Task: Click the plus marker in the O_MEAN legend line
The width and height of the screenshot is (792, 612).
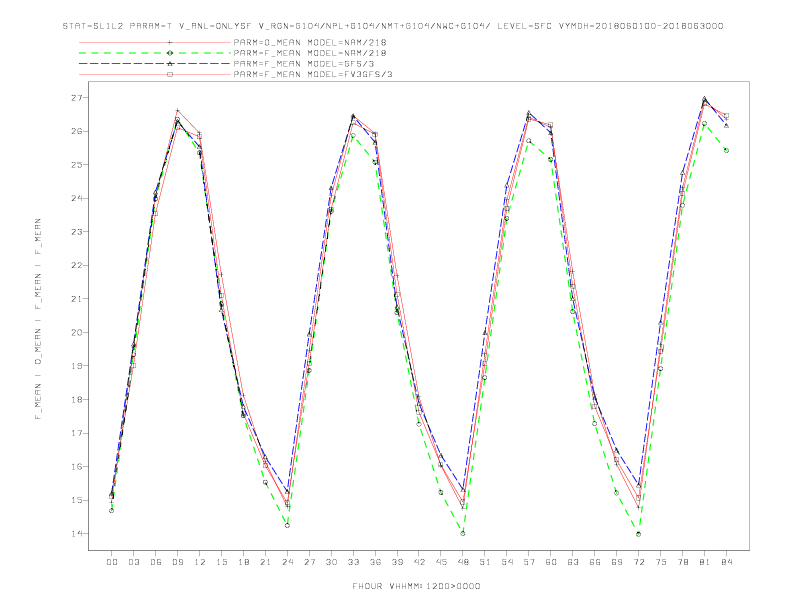Action: click(170, 42)
